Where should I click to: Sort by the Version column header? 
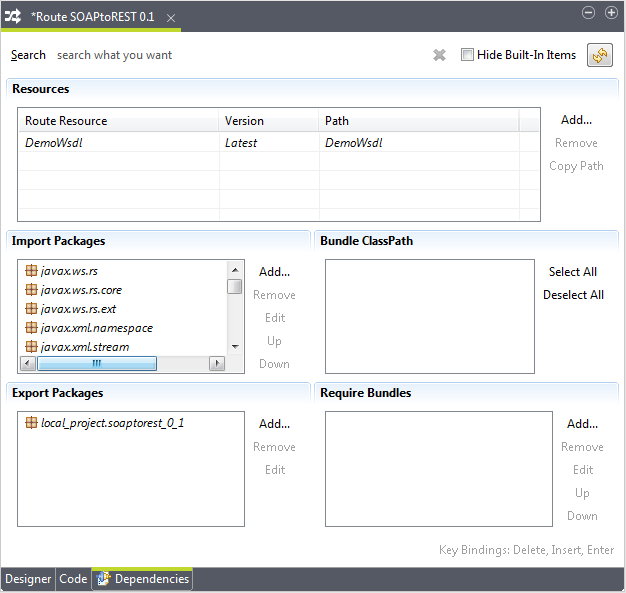click(x=268, y=121)
